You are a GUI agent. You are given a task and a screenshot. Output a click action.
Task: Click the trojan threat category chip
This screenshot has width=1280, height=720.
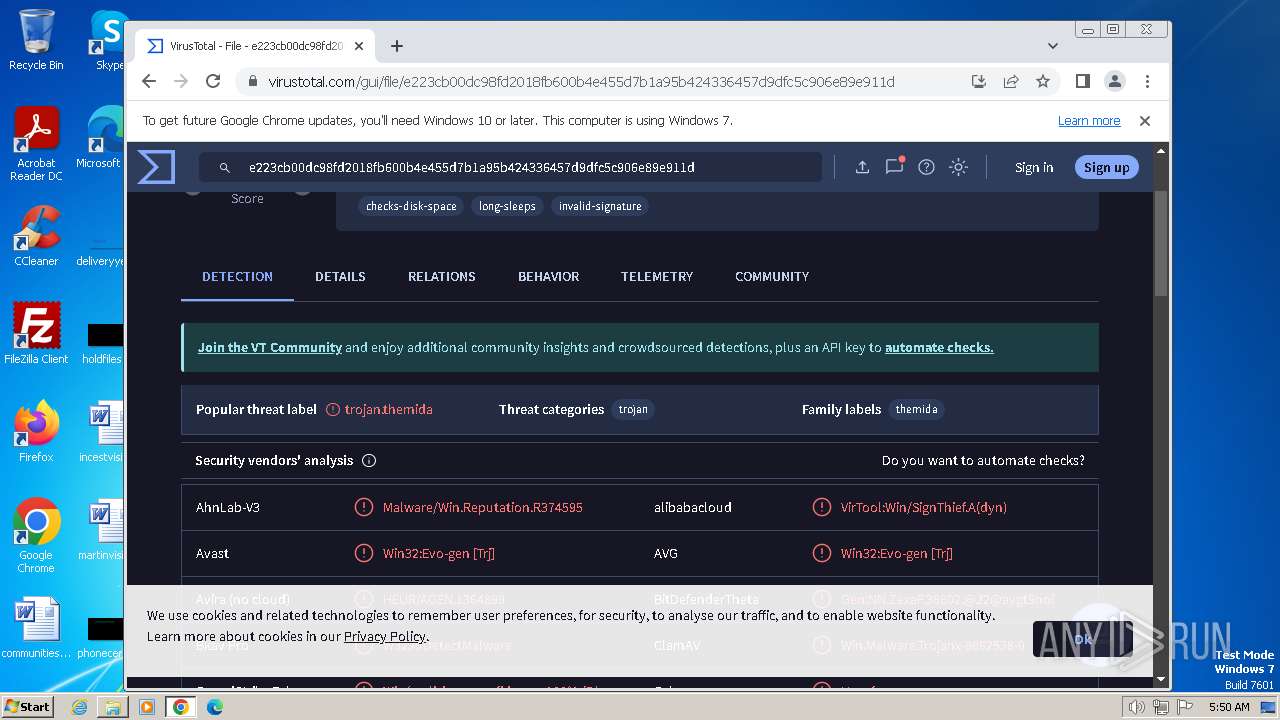633,409
